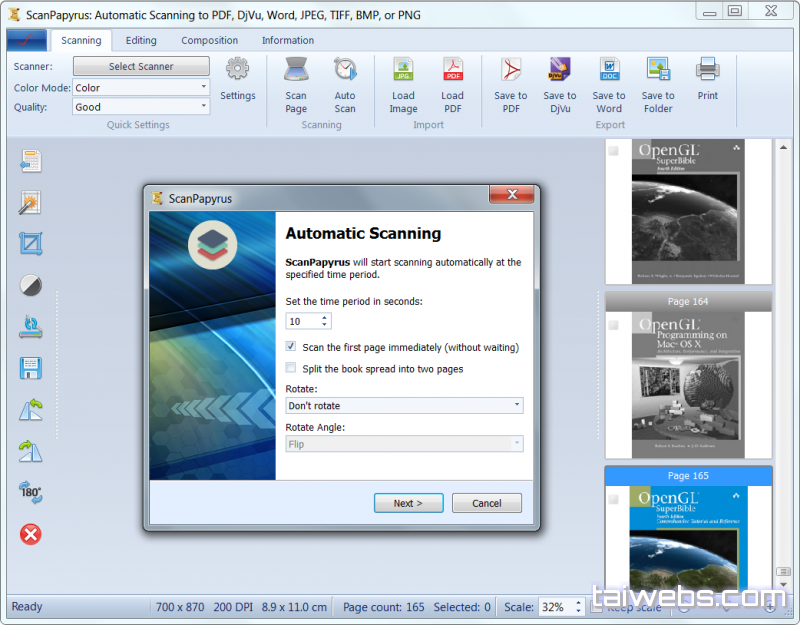The image size is (800, 625).
Task: Click the Load PDF icon
Action: tap(452, 71)
